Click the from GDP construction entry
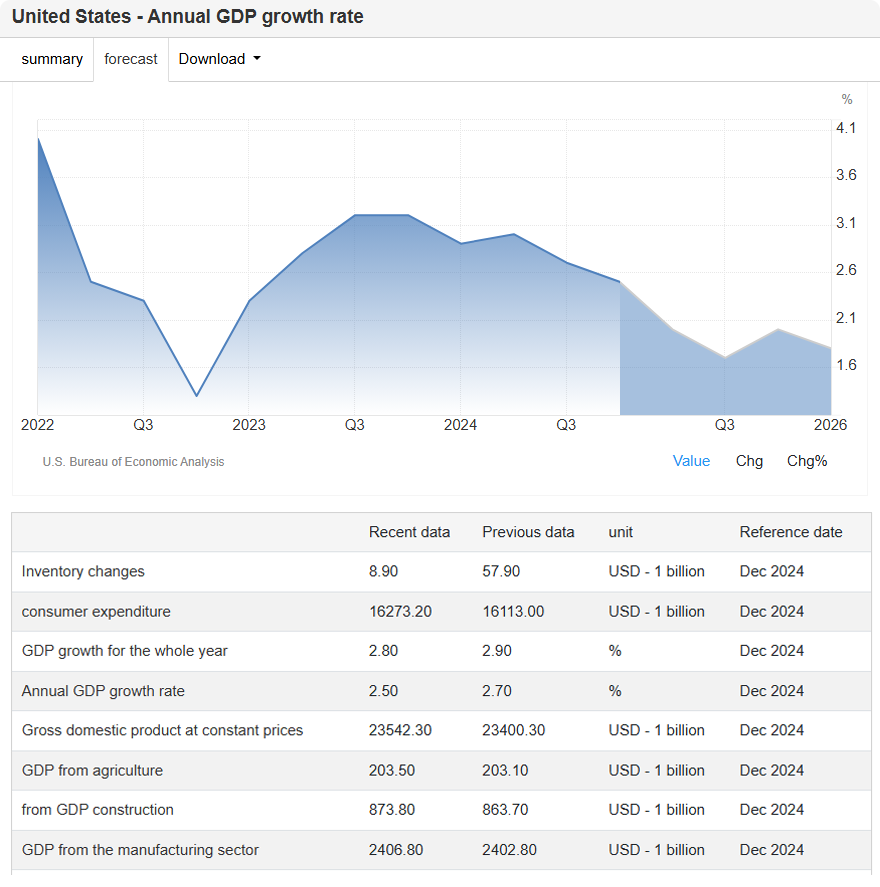This screenshot has height=887, width=880. point(98,810)
